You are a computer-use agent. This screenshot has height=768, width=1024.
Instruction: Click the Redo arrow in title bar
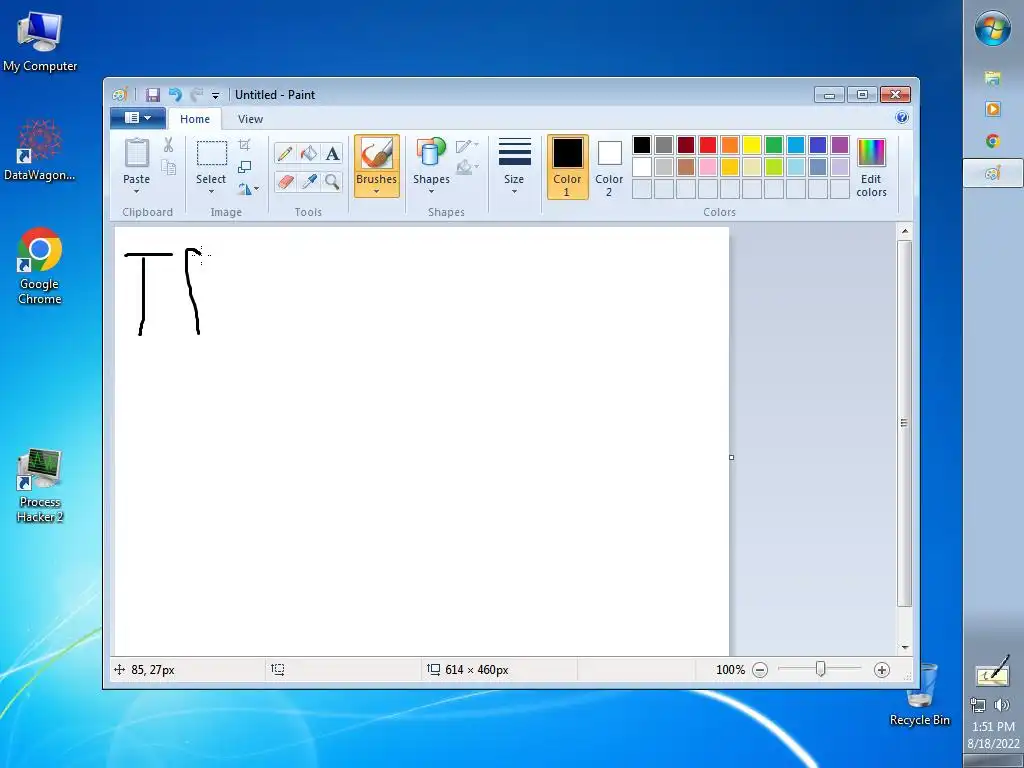(x=196, y=95)
